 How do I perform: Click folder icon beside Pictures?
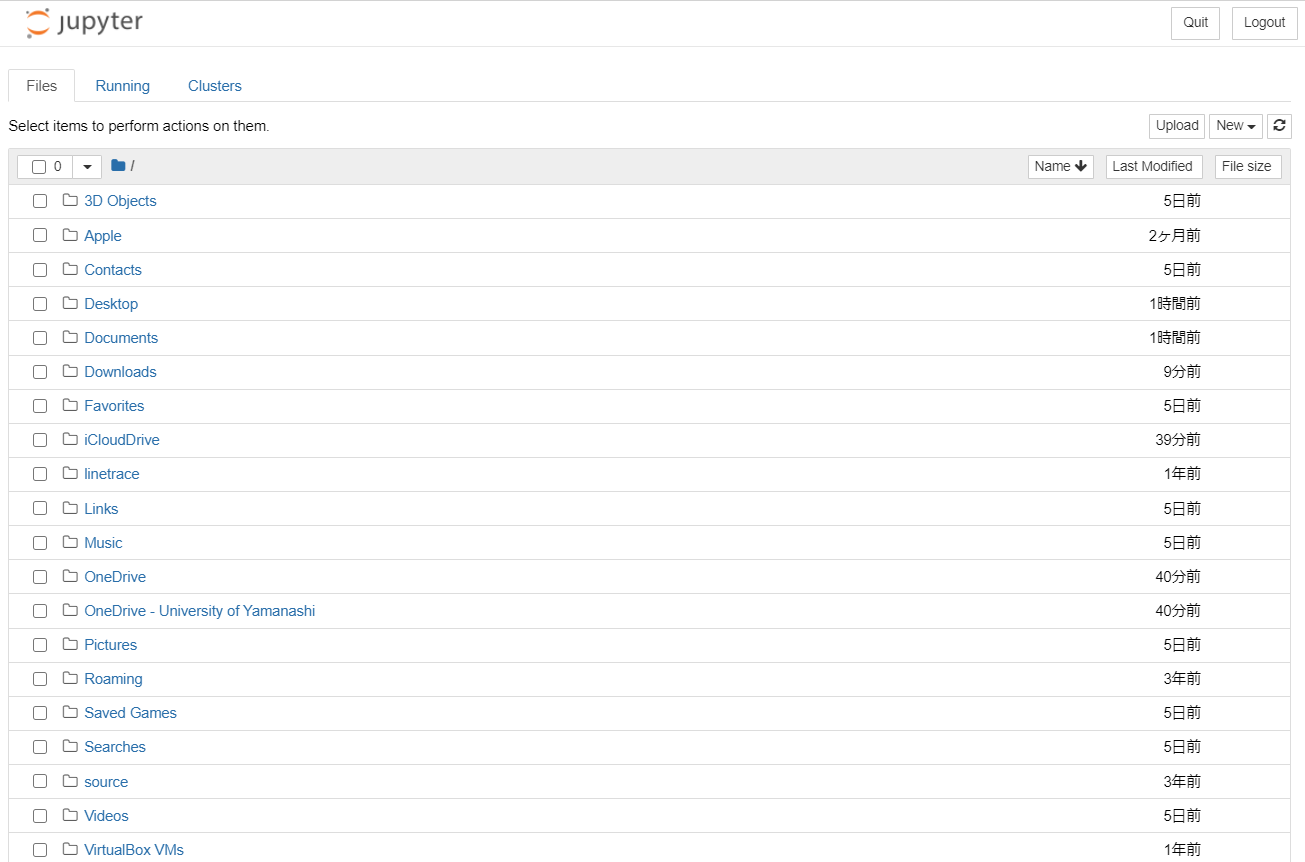coord(70,644)
